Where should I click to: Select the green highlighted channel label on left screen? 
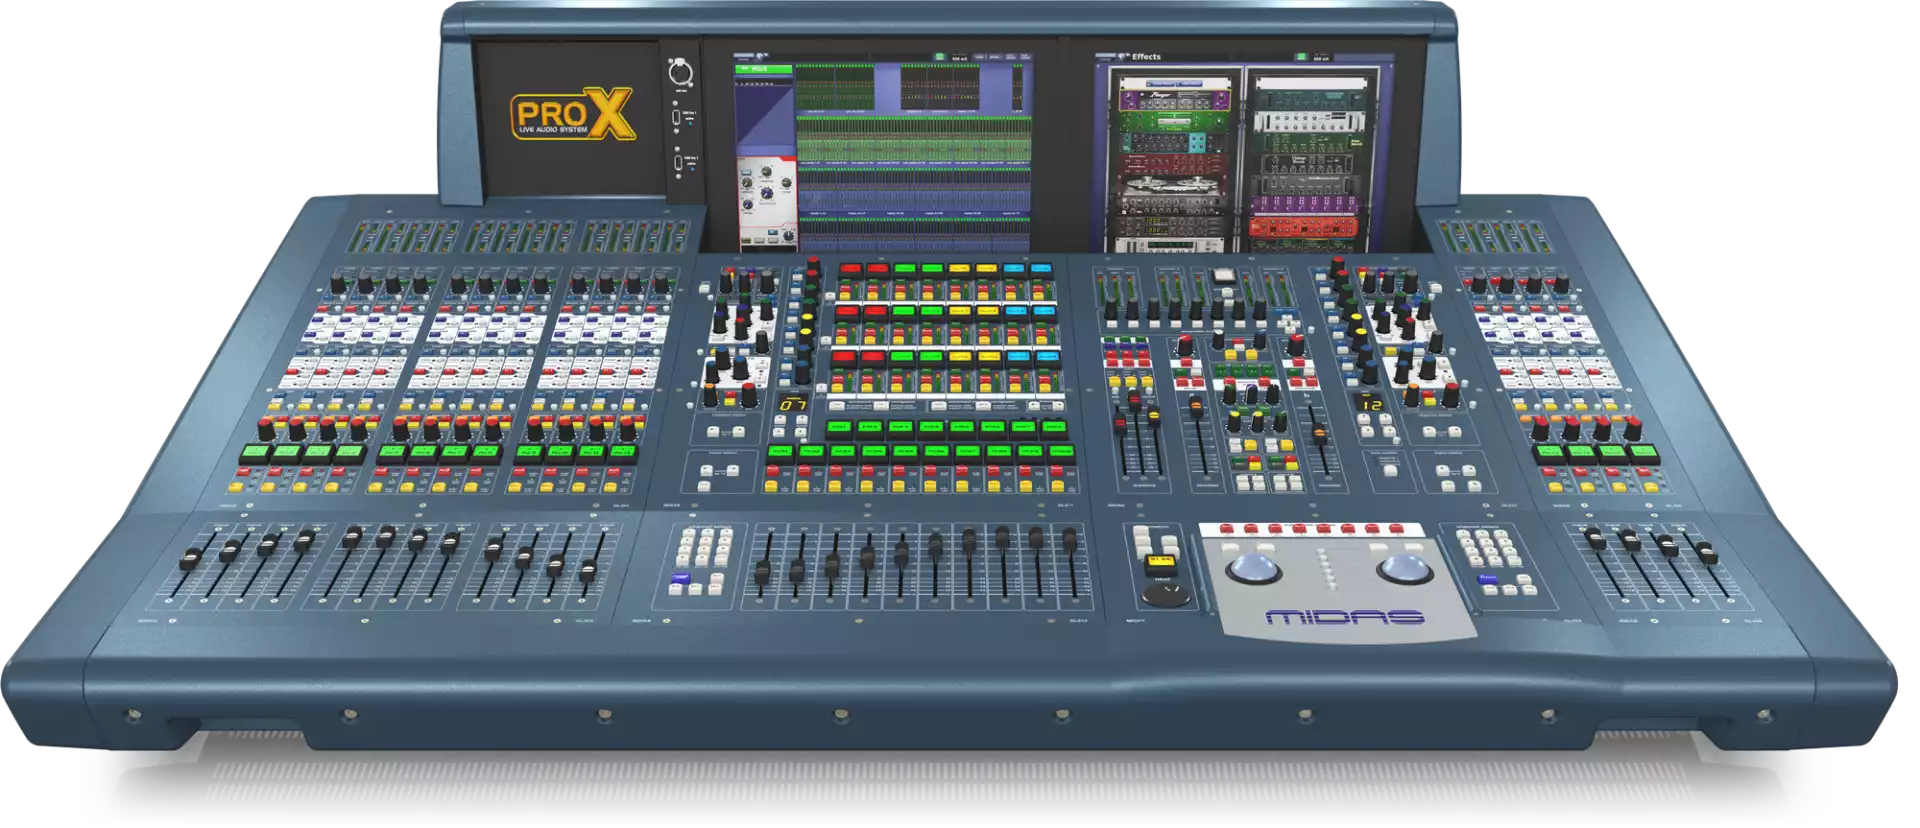tap(764, 69)
